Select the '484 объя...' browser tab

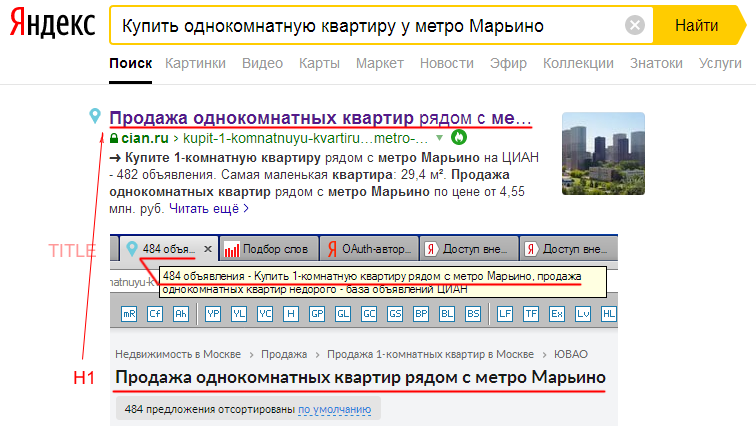[x=168, y=249]
